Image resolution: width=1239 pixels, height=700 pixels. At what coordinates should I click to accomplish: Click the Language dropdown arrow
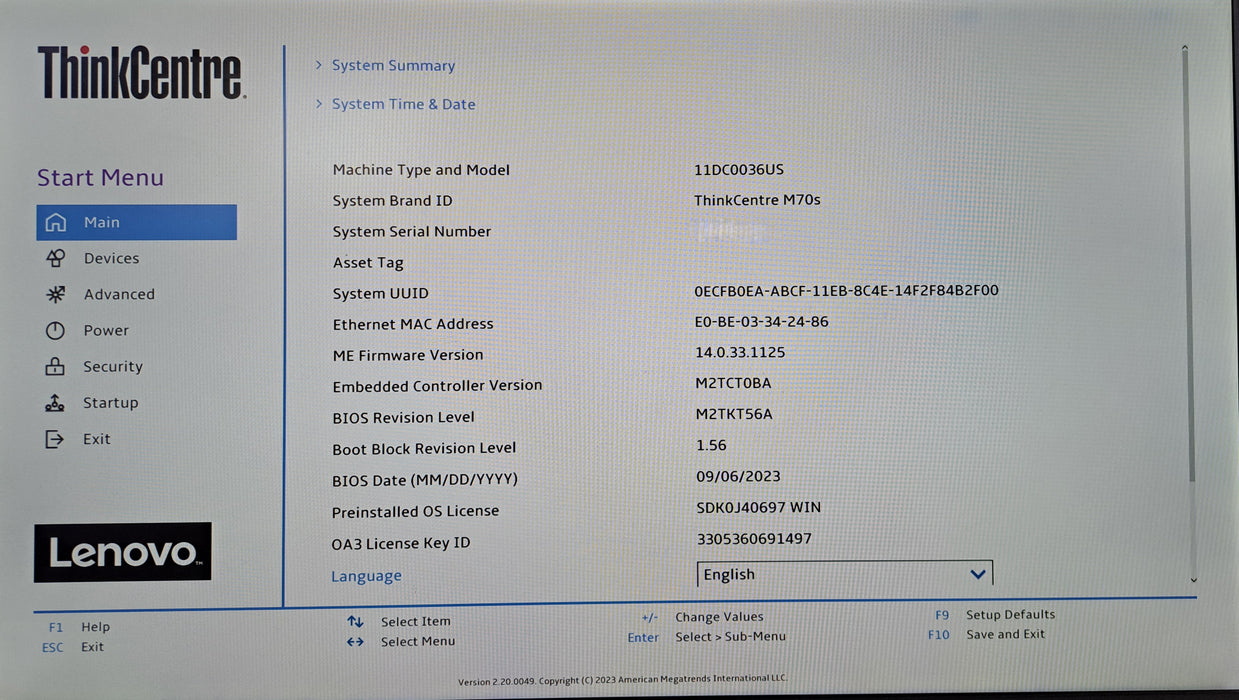click(x=978, y=574)
